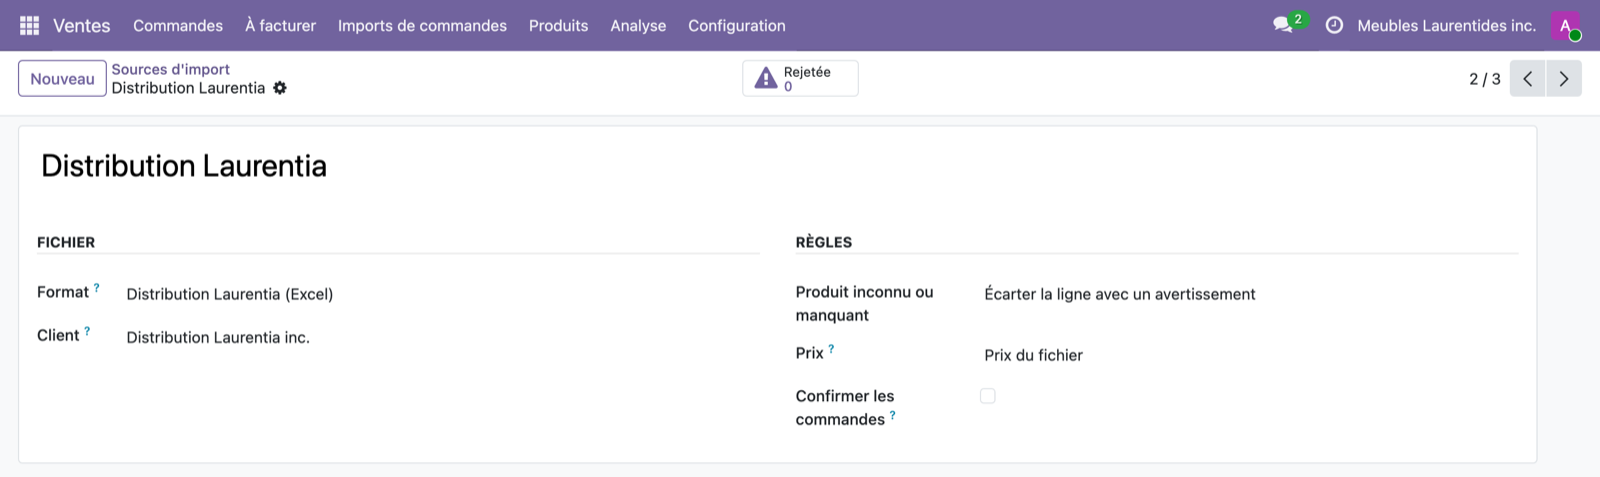This screenshot has width=1600, height=477.
Task: Create a new record with Nouveau
Action: tap(62, 79)
